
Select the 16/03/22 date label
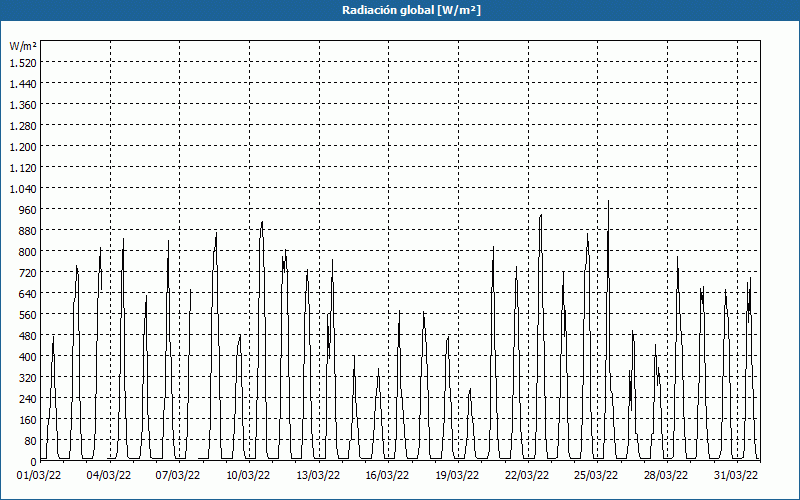coord(387,476)
